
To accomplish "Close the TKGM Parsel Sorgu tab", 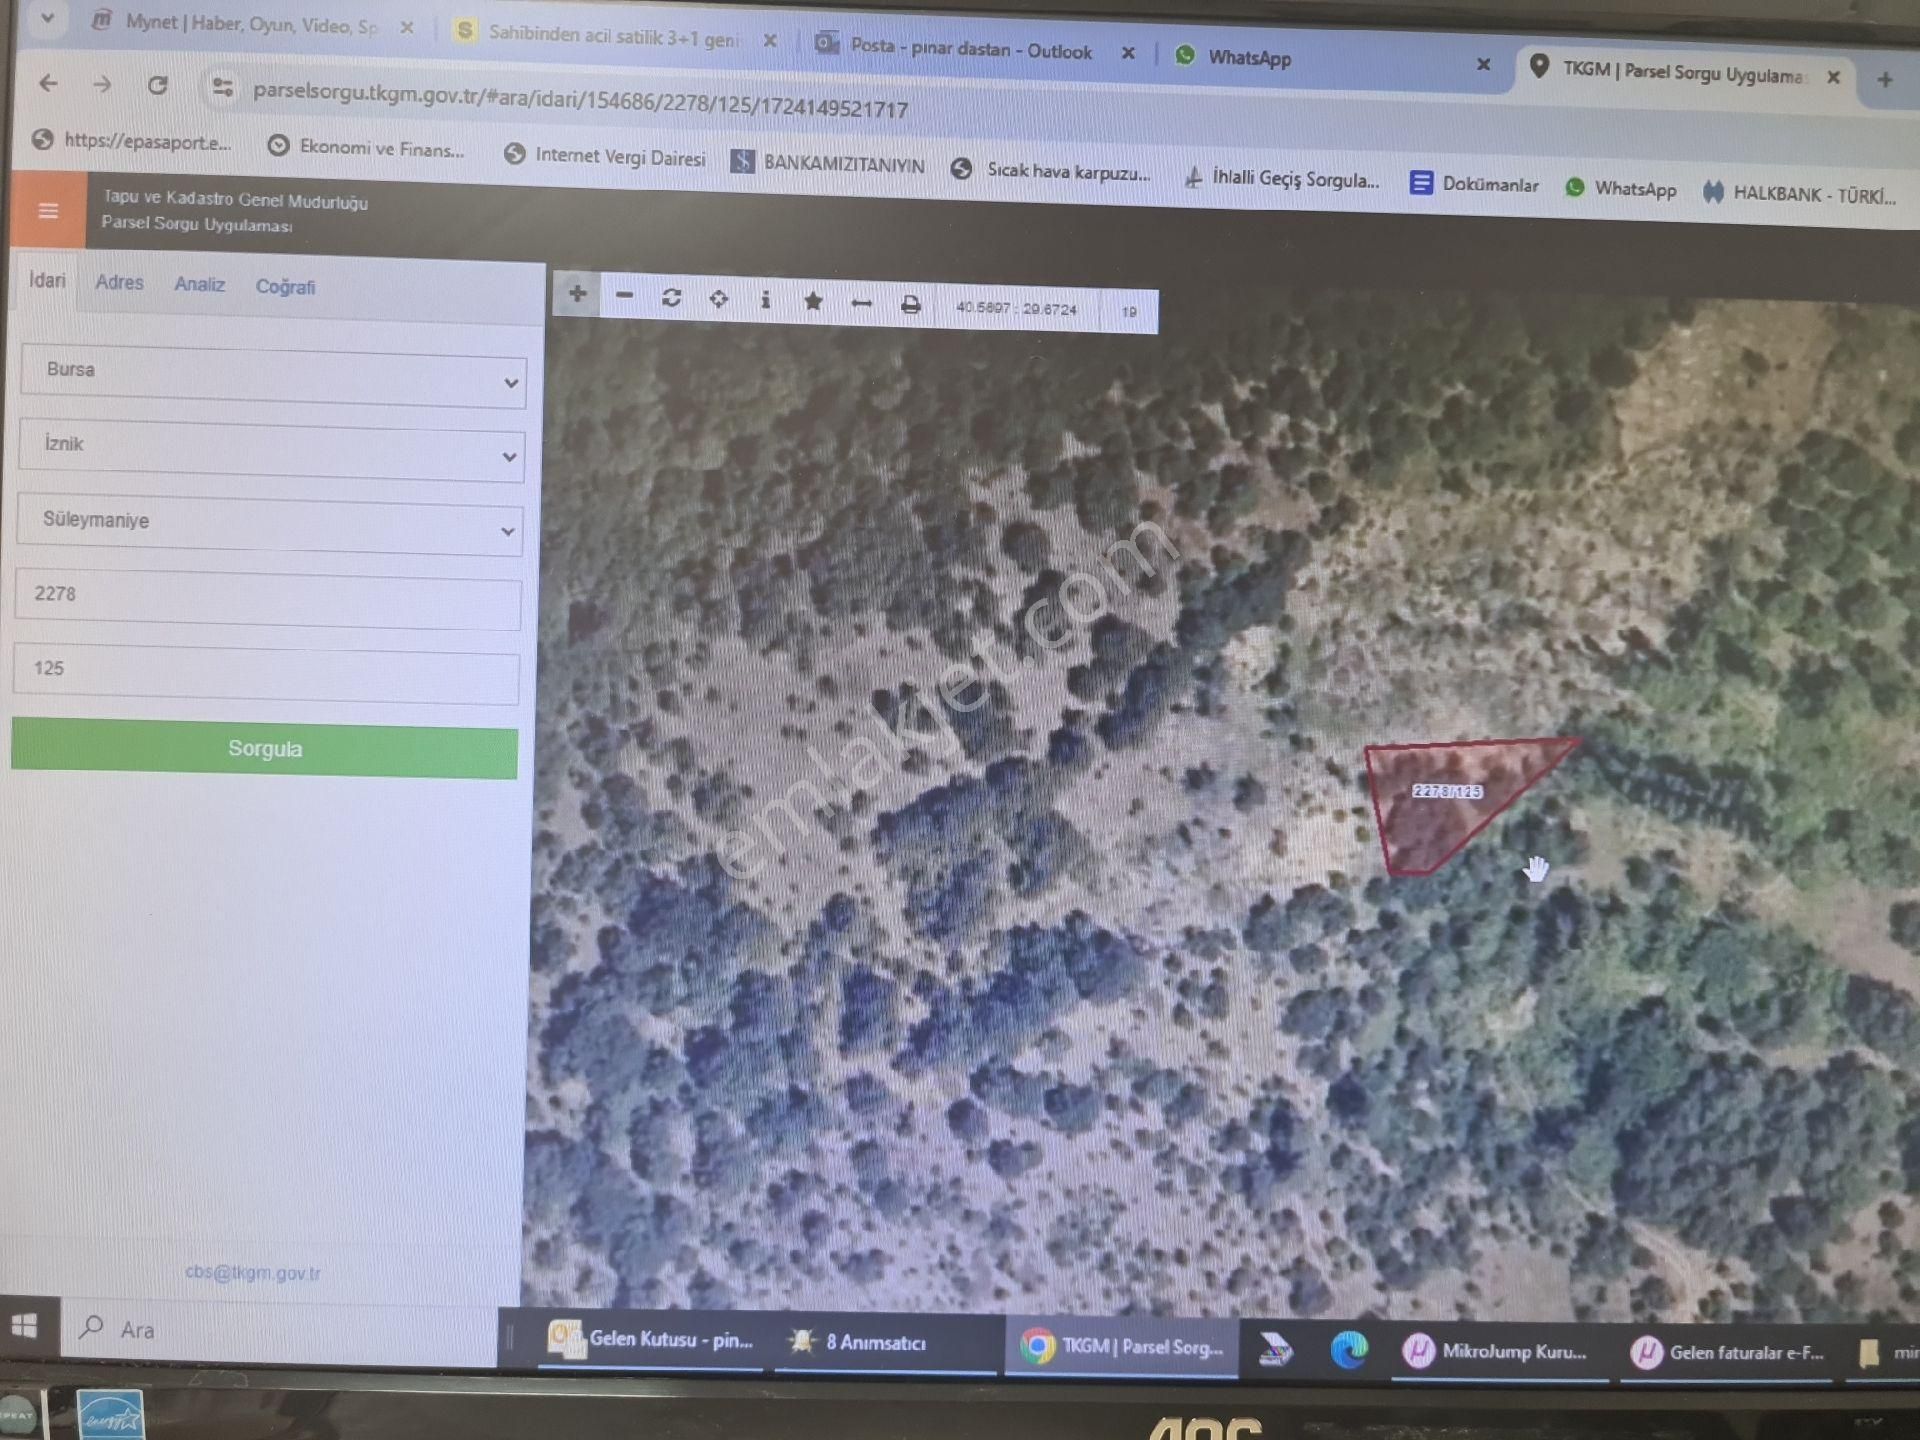I will pos(1833,76).
